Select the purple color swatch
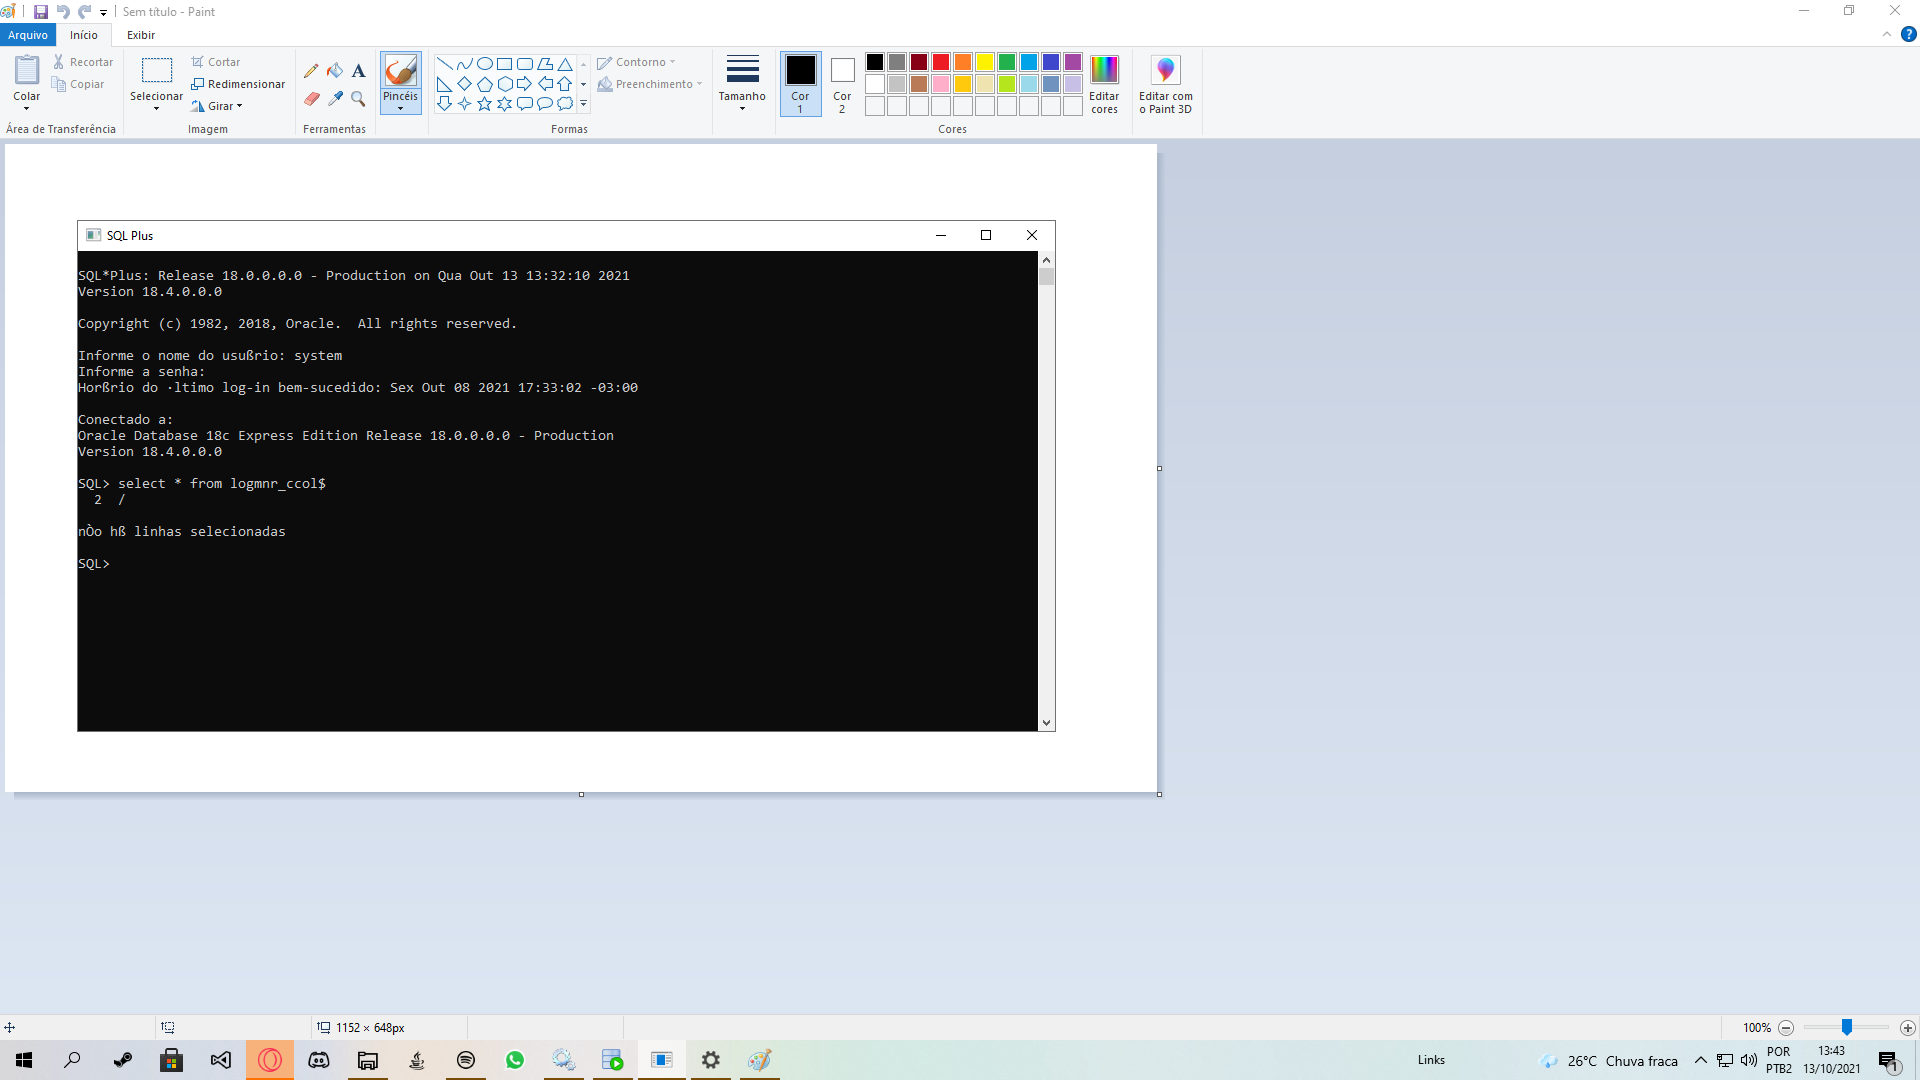1920x1080 pixels. (1073, 62)
